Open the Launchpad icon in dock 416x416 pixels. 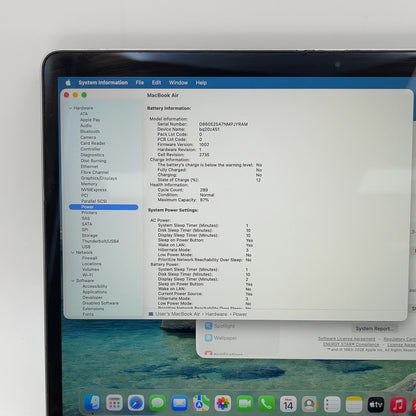(114, 403)
